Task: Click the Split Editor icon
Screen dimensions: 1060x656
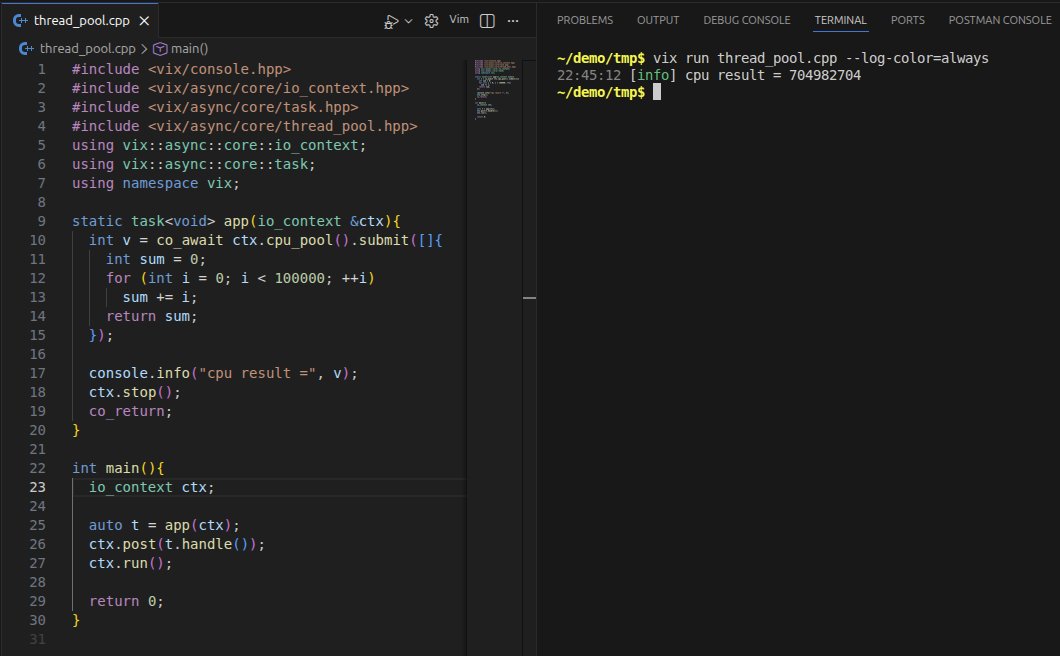Action: (487, 21)
